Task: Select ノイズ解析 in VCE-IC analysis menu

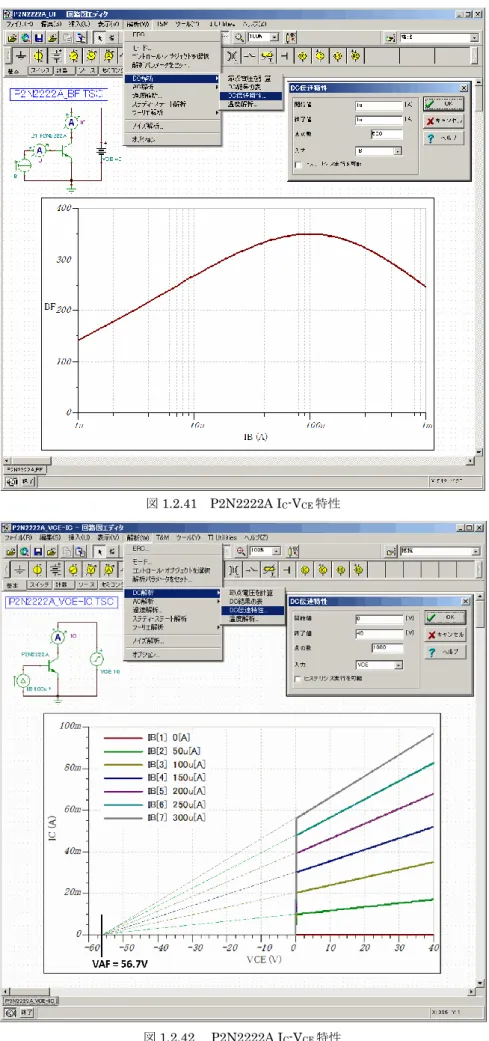Action: (173, 641)
